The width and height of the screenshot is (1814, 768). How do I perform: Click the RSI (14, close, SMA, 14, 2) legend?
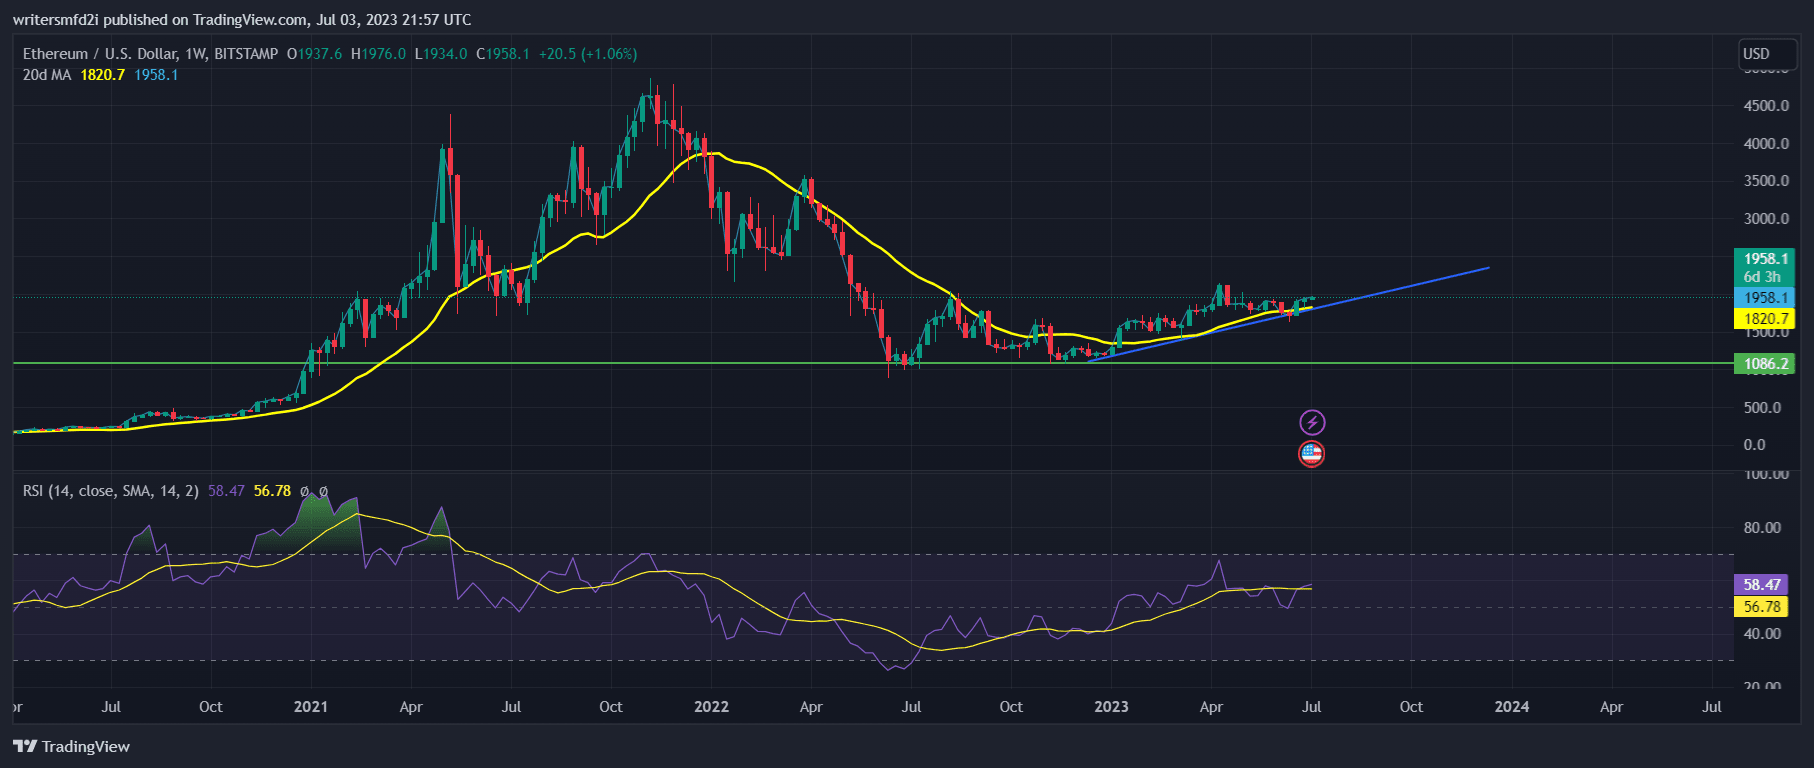click(x=111, y=491)
